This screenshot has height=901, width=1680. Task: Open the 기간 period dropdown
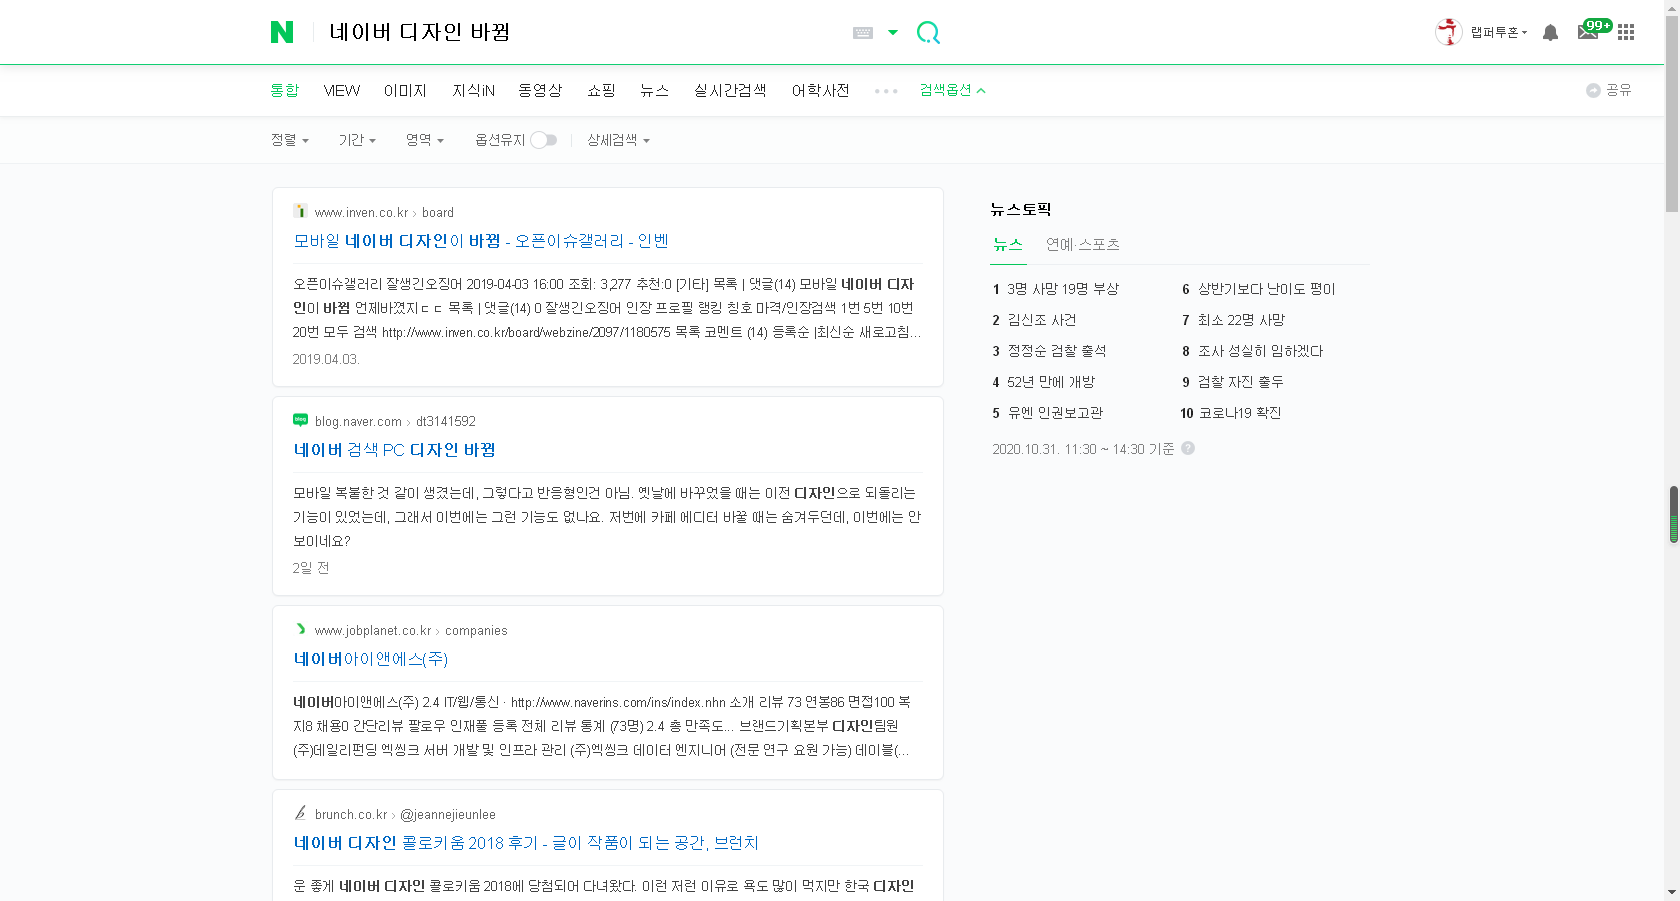[357, 140]
